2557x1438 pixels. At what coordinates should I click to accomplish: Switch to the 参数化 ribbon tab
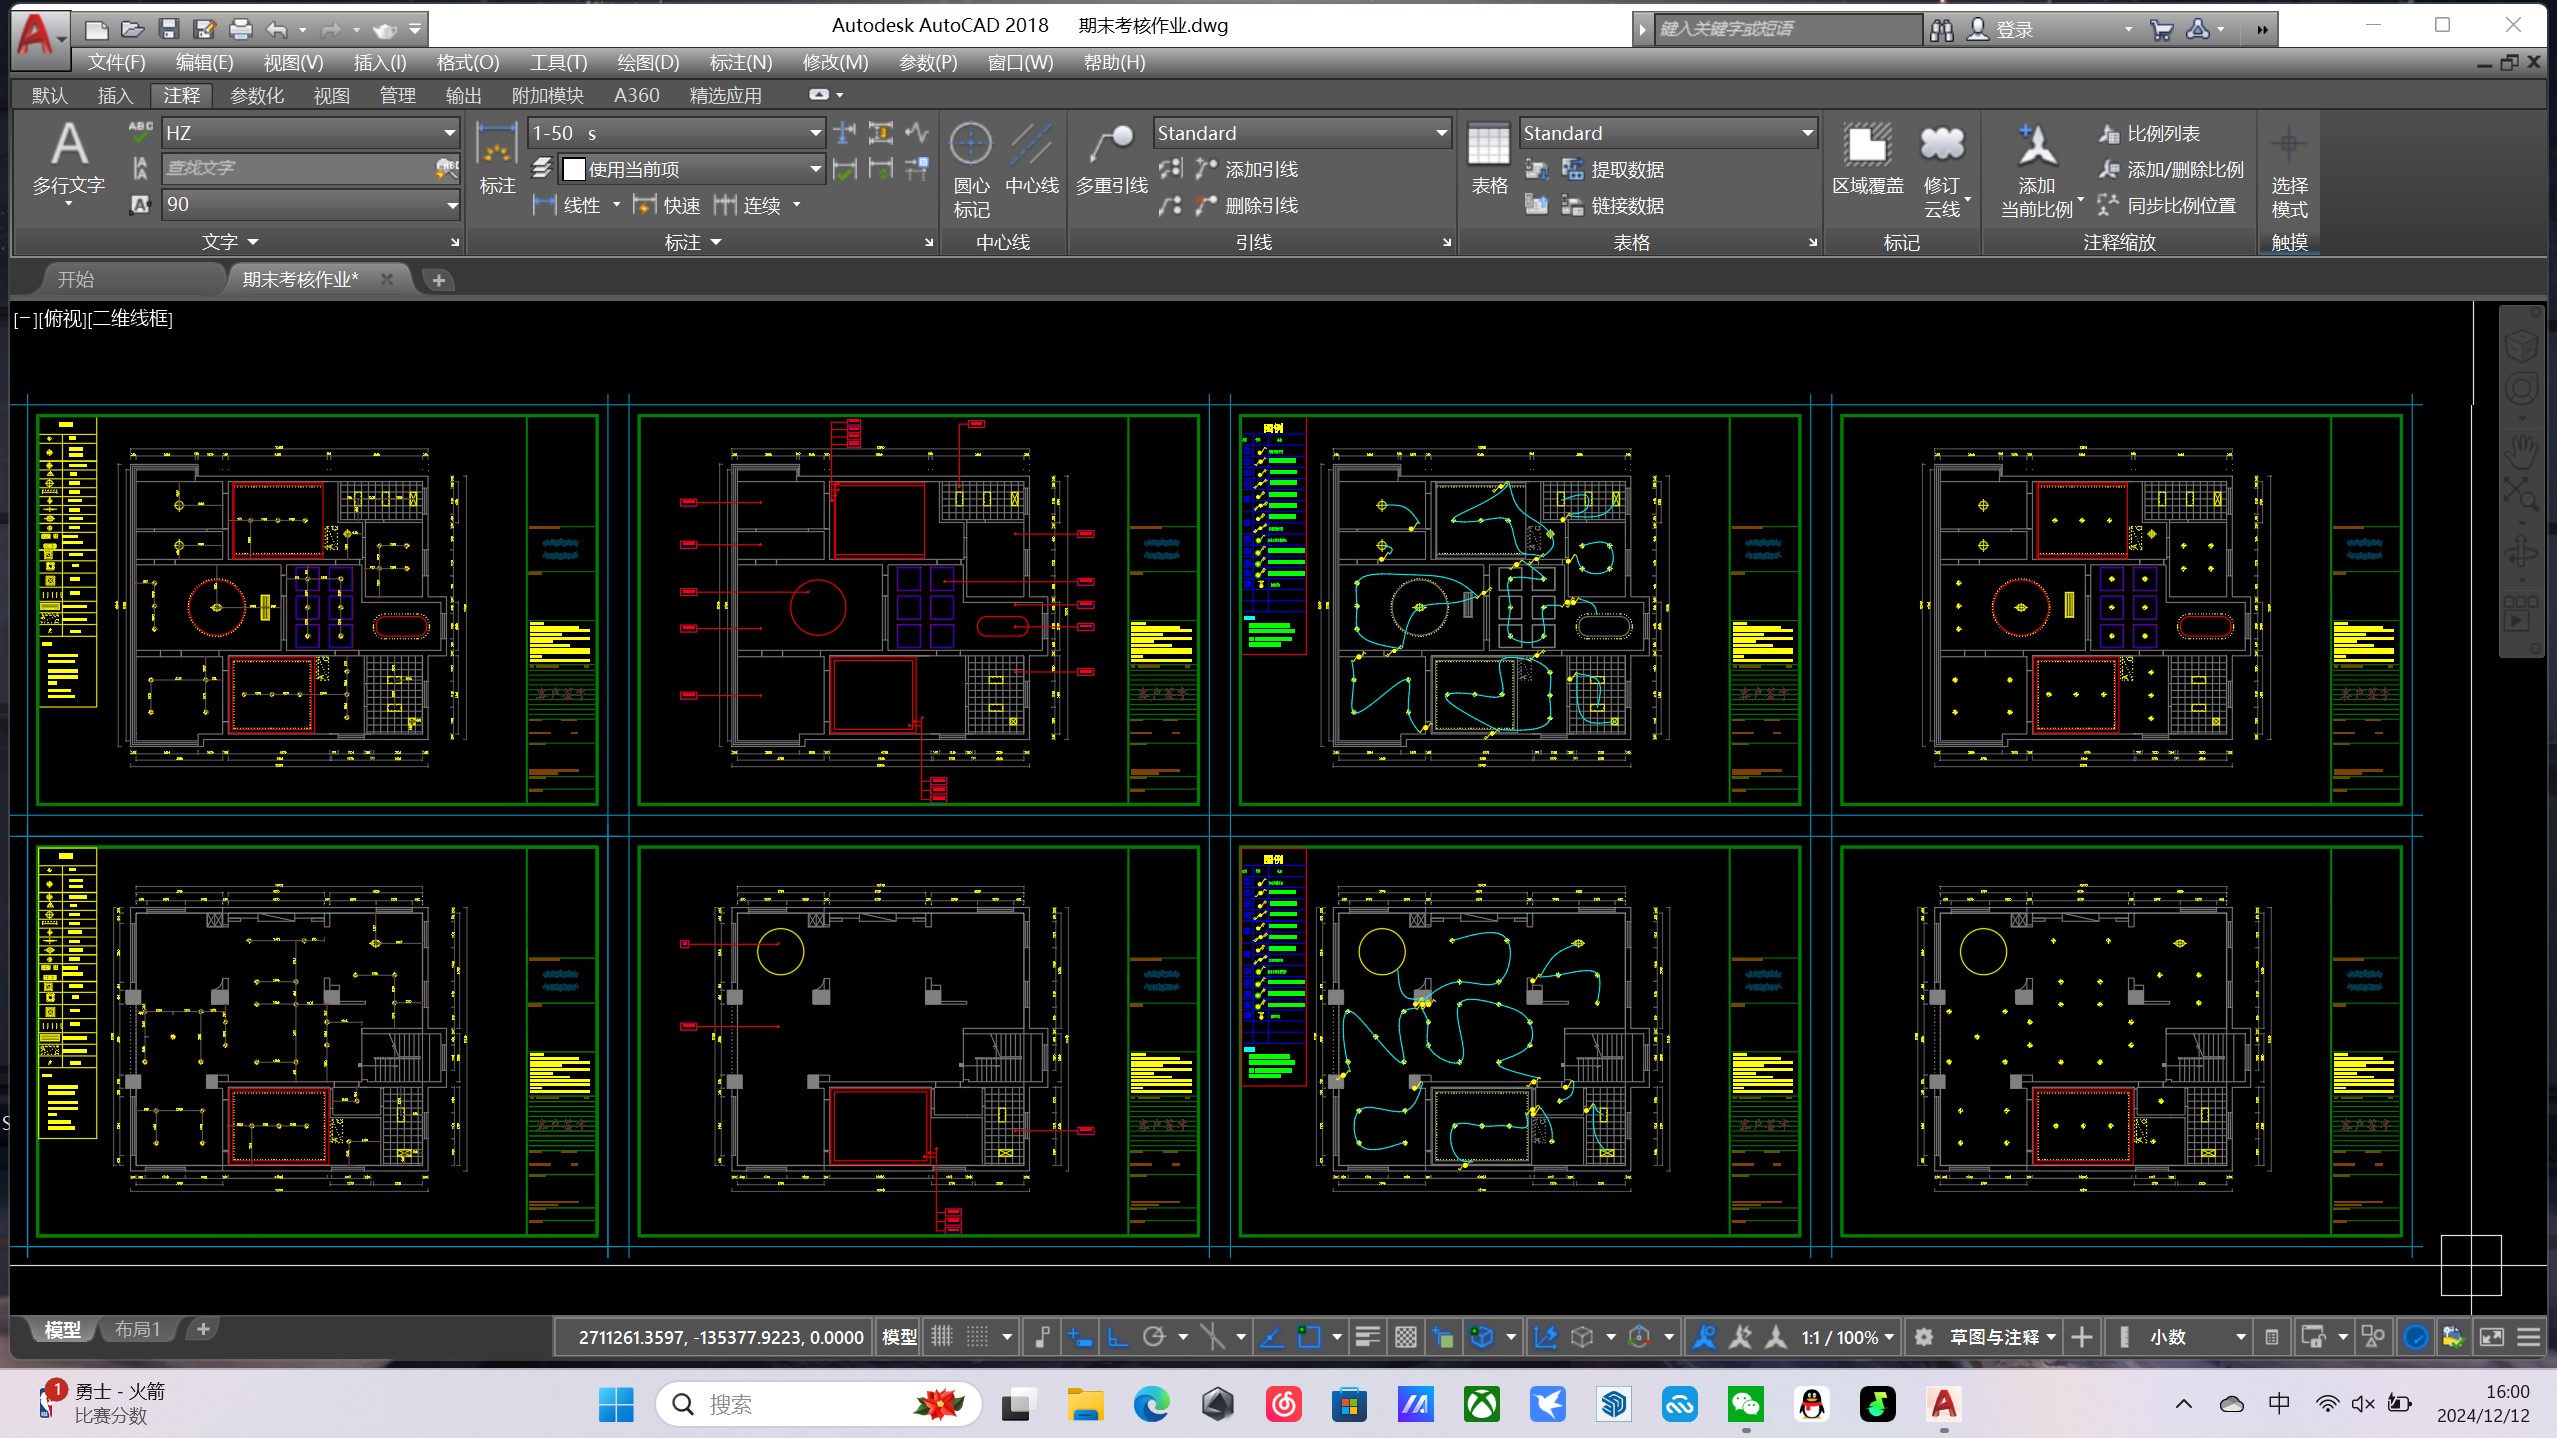(257, 96)
